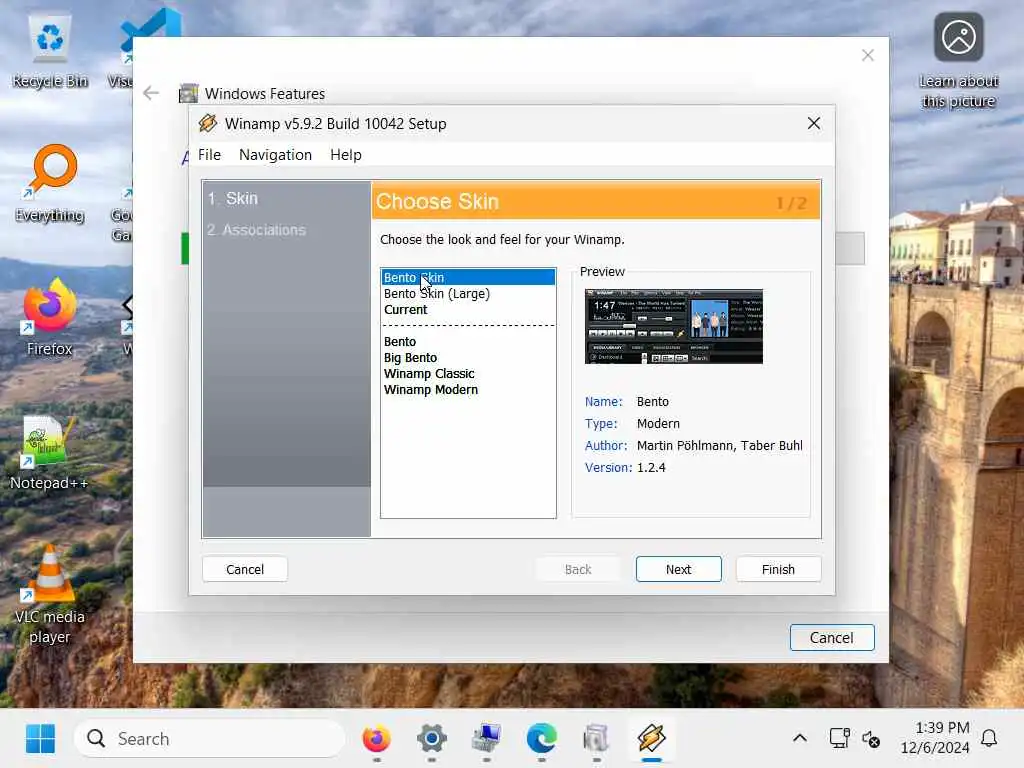Open Settings gear from the taskbar
The height and width of the screenshot is (768, 1024).
point(432,739)
